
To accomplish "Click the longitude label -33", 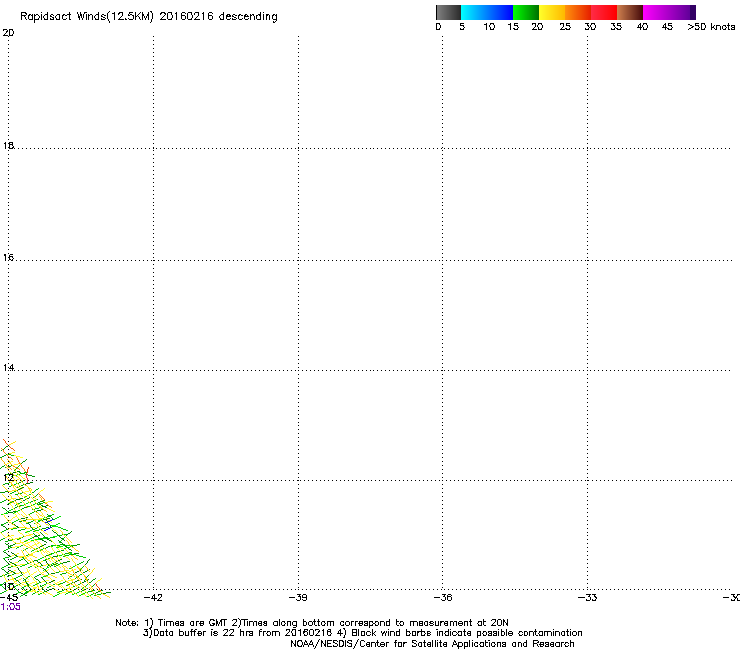I will point(587,598).
